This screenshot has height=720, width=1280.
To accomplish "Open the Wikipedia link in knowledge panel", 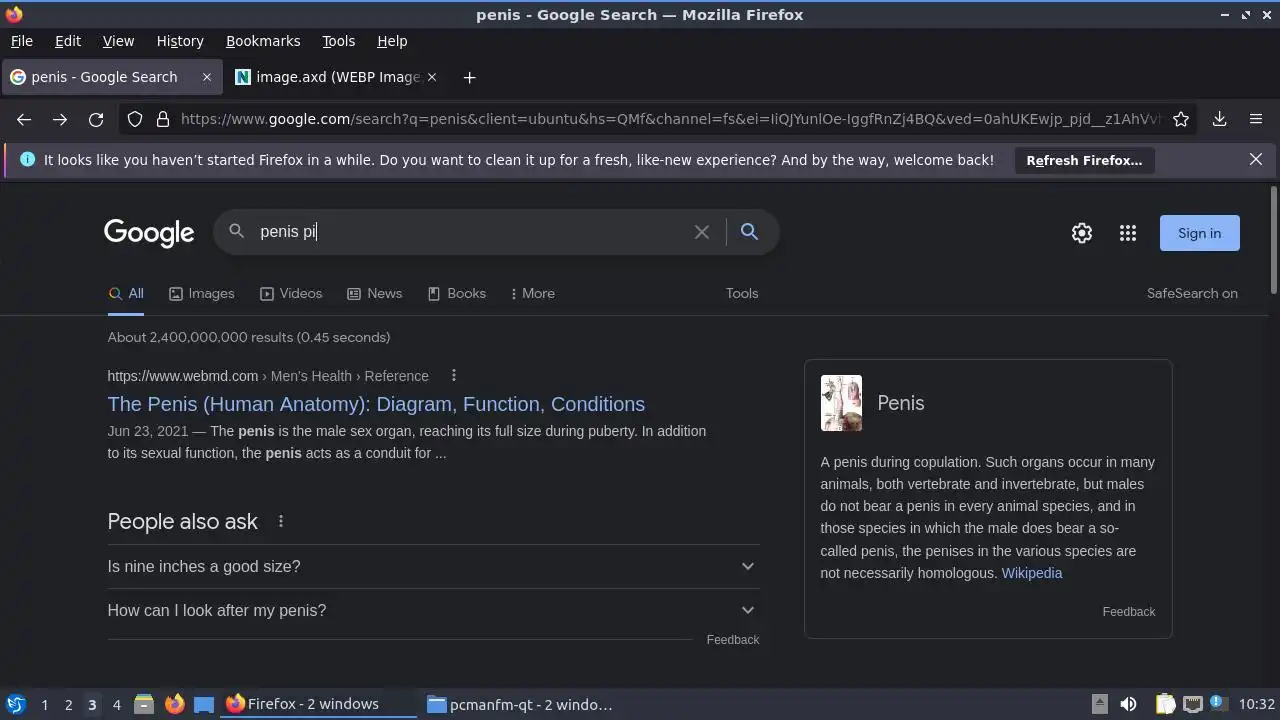I will (x=1032, y=573).
